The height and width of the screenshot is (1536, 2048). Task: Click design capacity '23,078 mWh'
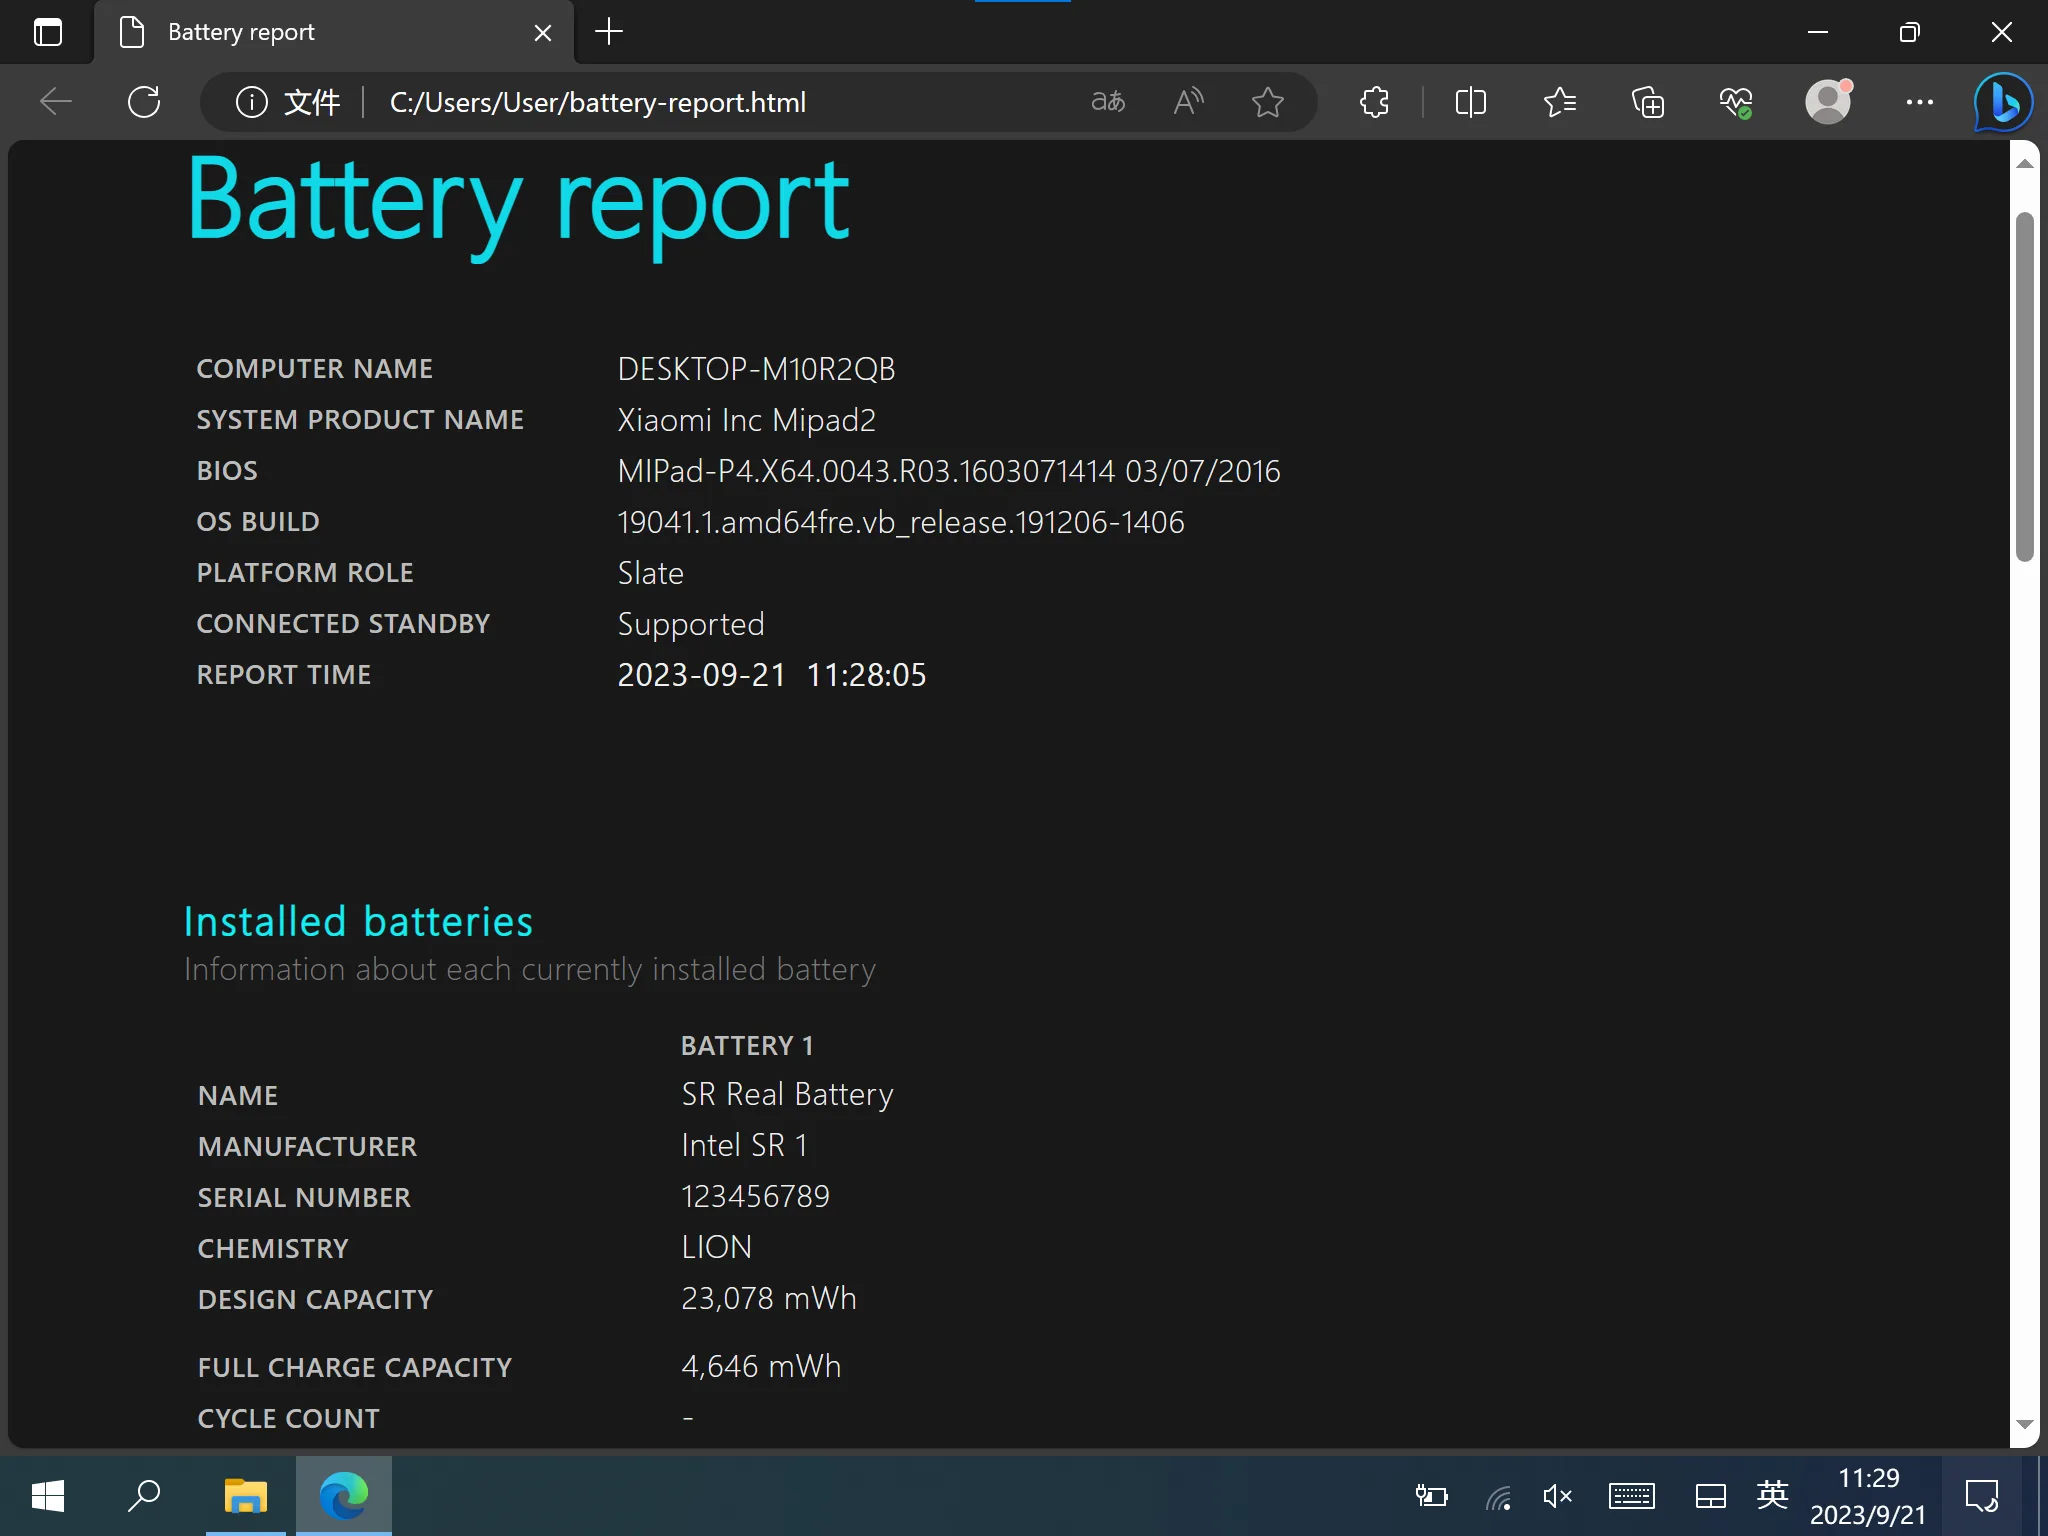(768, 1298)
